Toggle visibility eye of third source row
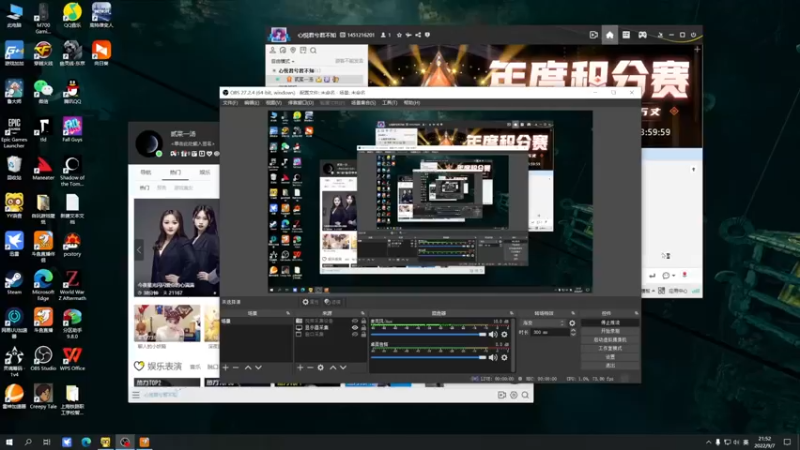Viewport: 800px width, 450px height. point(355,334)
